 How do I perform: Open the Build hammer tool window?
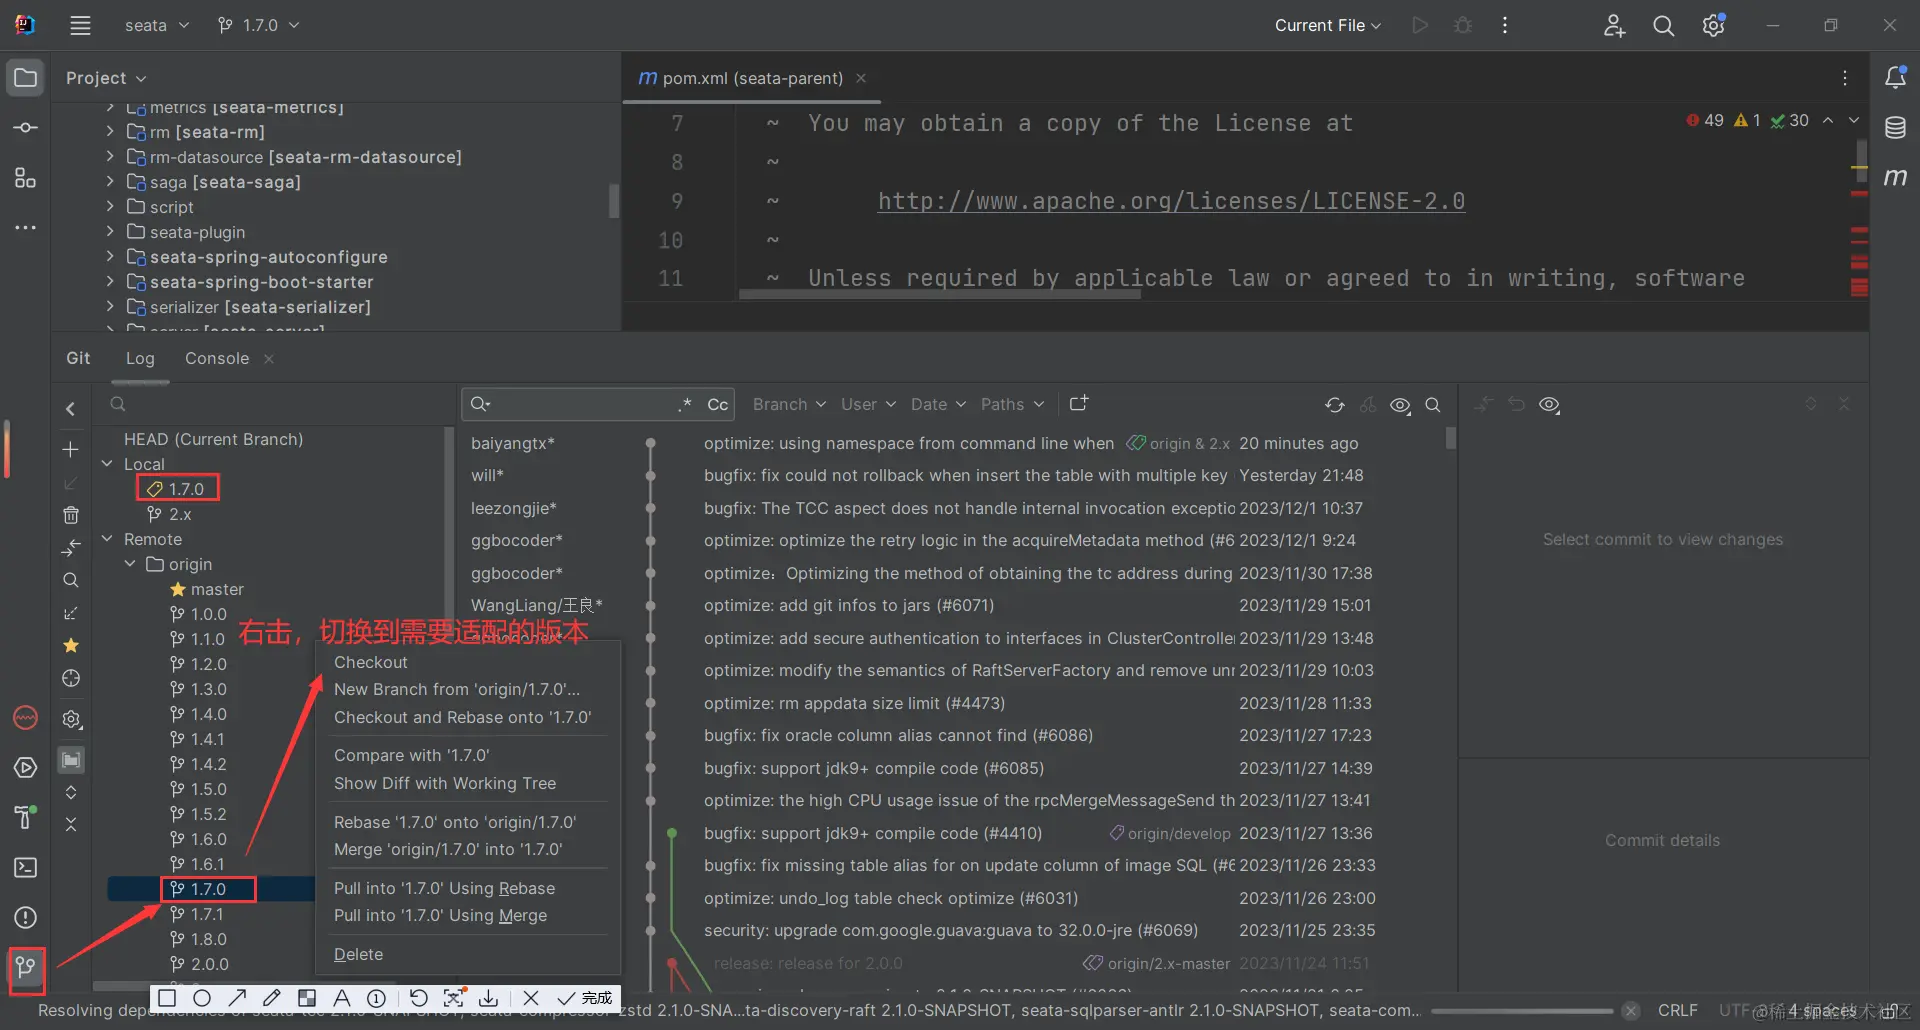coord(26,817)
